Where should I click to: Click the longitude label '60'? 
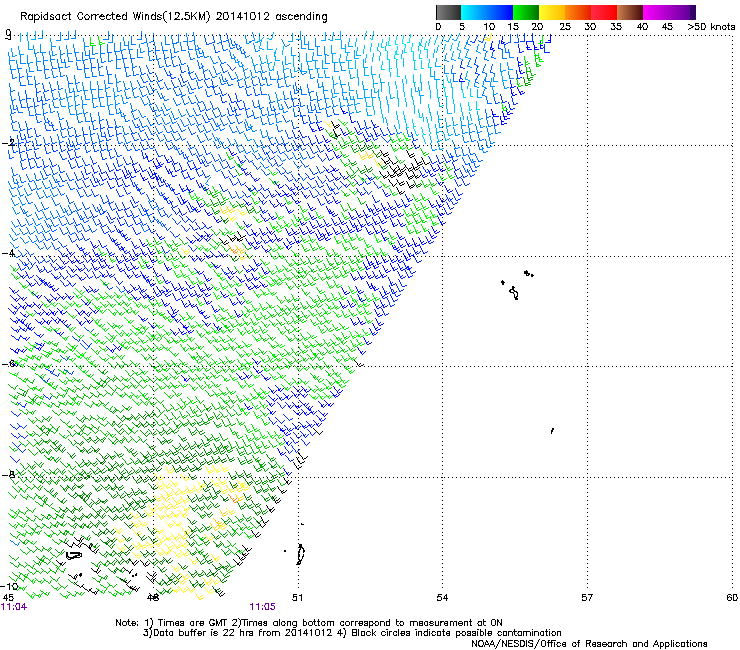pos(732,597)
